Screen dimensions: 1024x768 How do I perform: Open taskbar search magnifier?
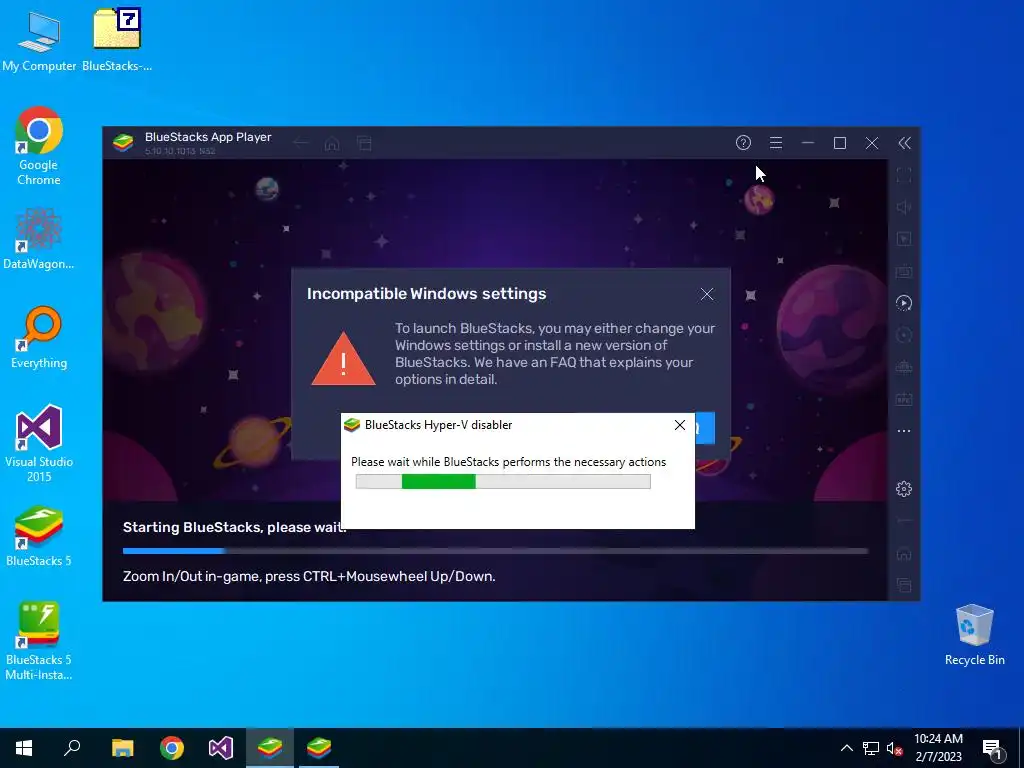72,748
